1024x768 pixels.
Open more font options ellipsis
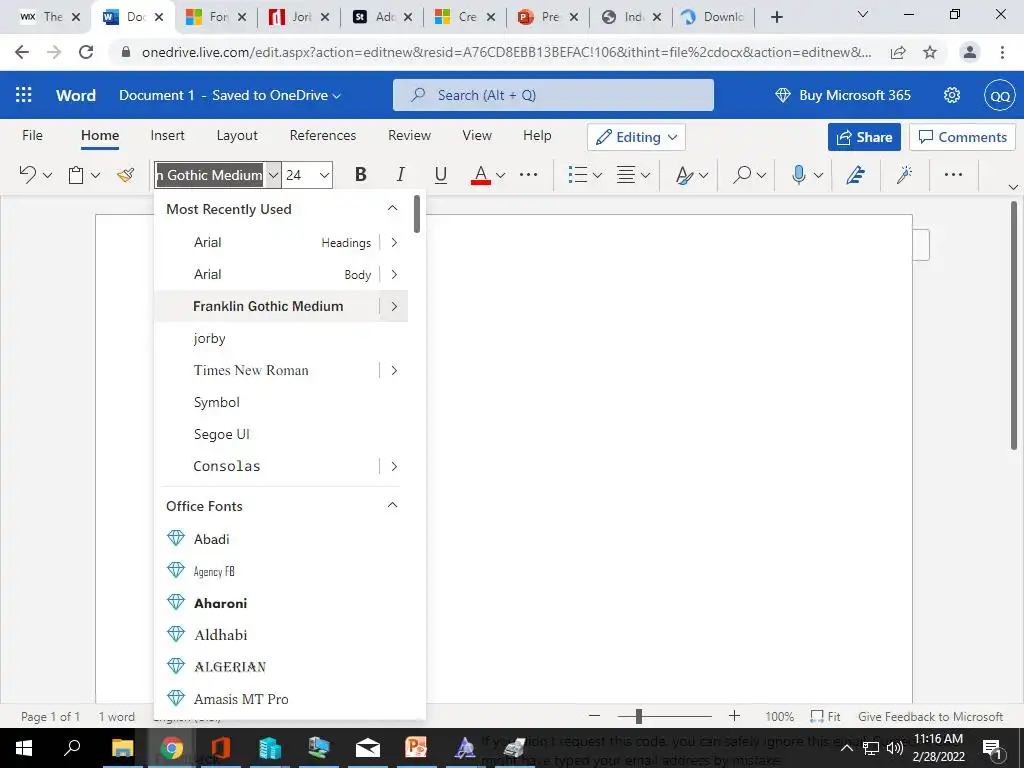528,175
